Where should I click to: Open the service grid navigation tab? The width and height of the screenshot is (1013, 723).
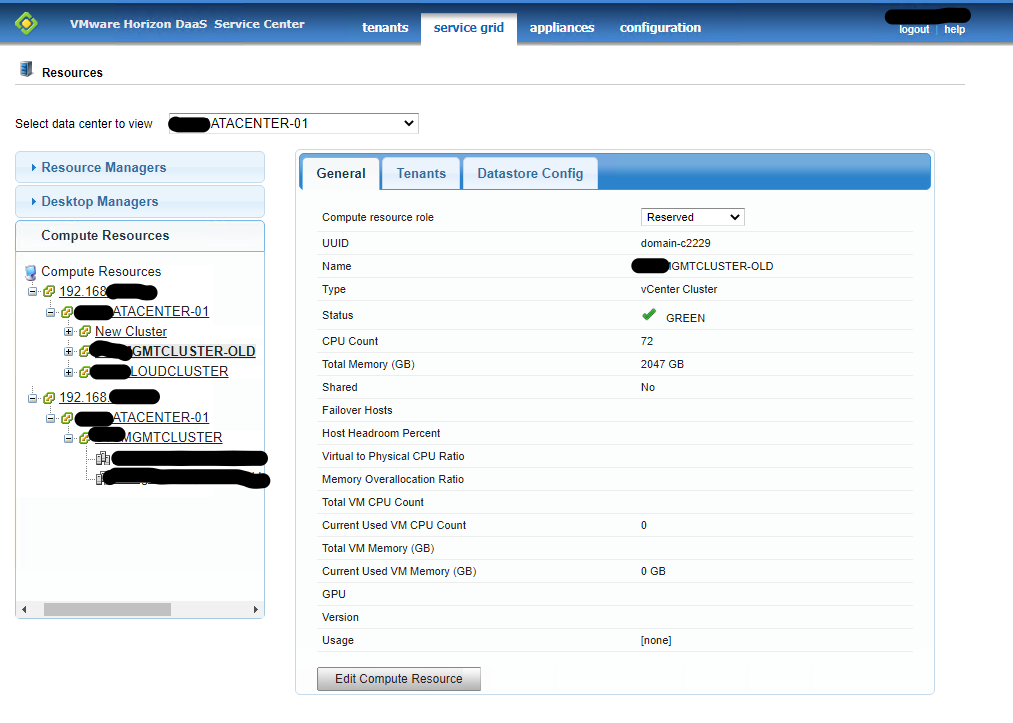tap(468, 28)
